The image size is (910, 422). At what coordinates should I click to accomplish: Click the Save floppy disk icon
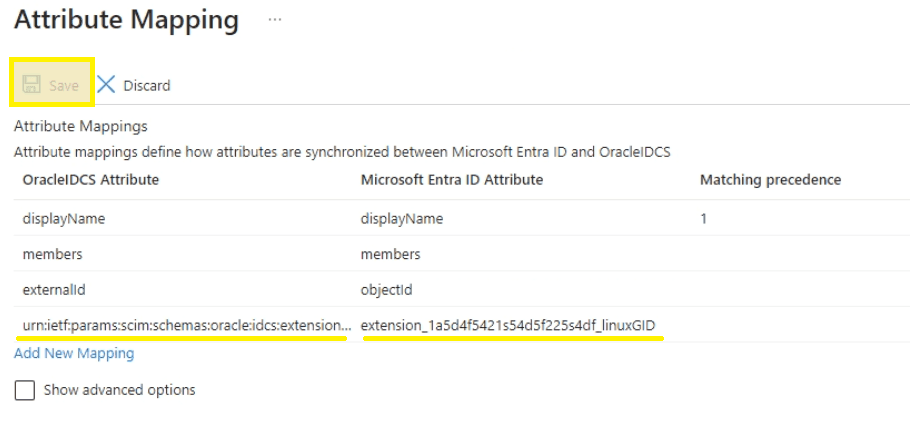coord(31,85)
